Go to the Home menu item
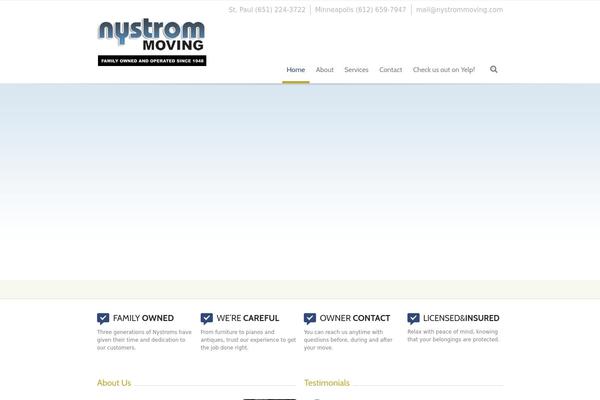Image resolution: width=600 pixels, height=400 pixels. (x=296, y=70)
